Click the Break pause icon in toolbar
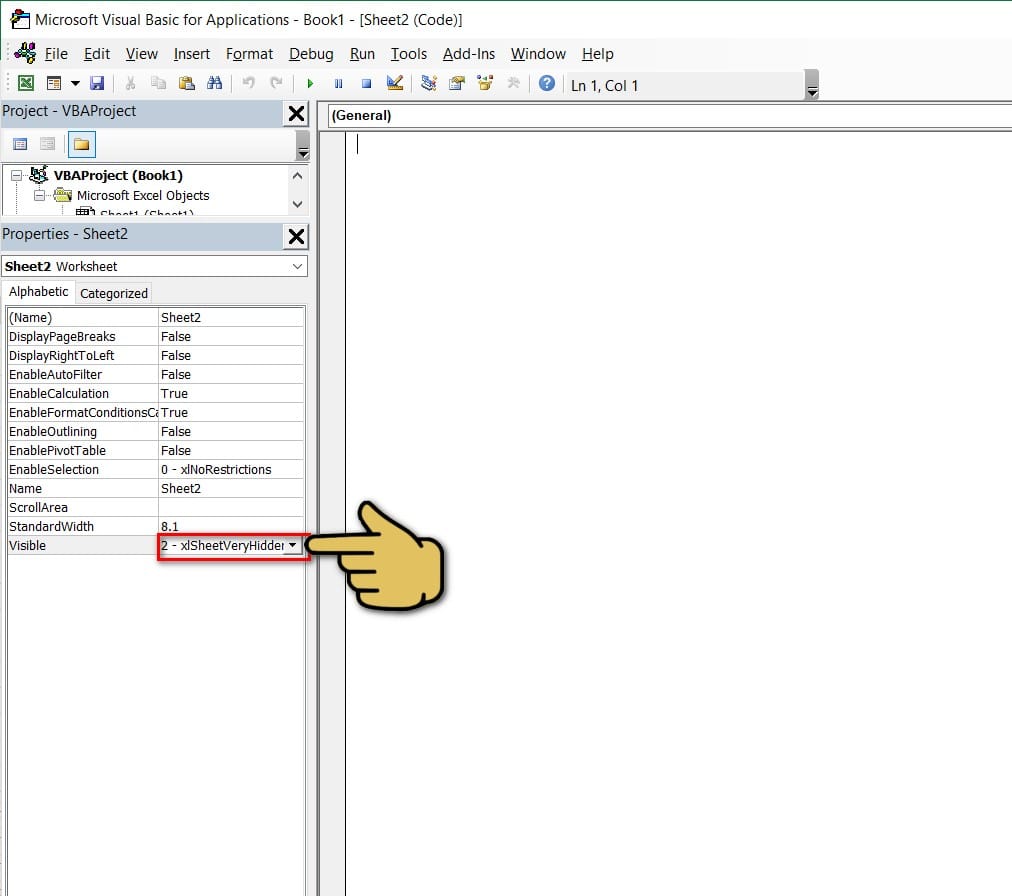The width and height of the screenshot is (1012, 896). pos(338,84)
